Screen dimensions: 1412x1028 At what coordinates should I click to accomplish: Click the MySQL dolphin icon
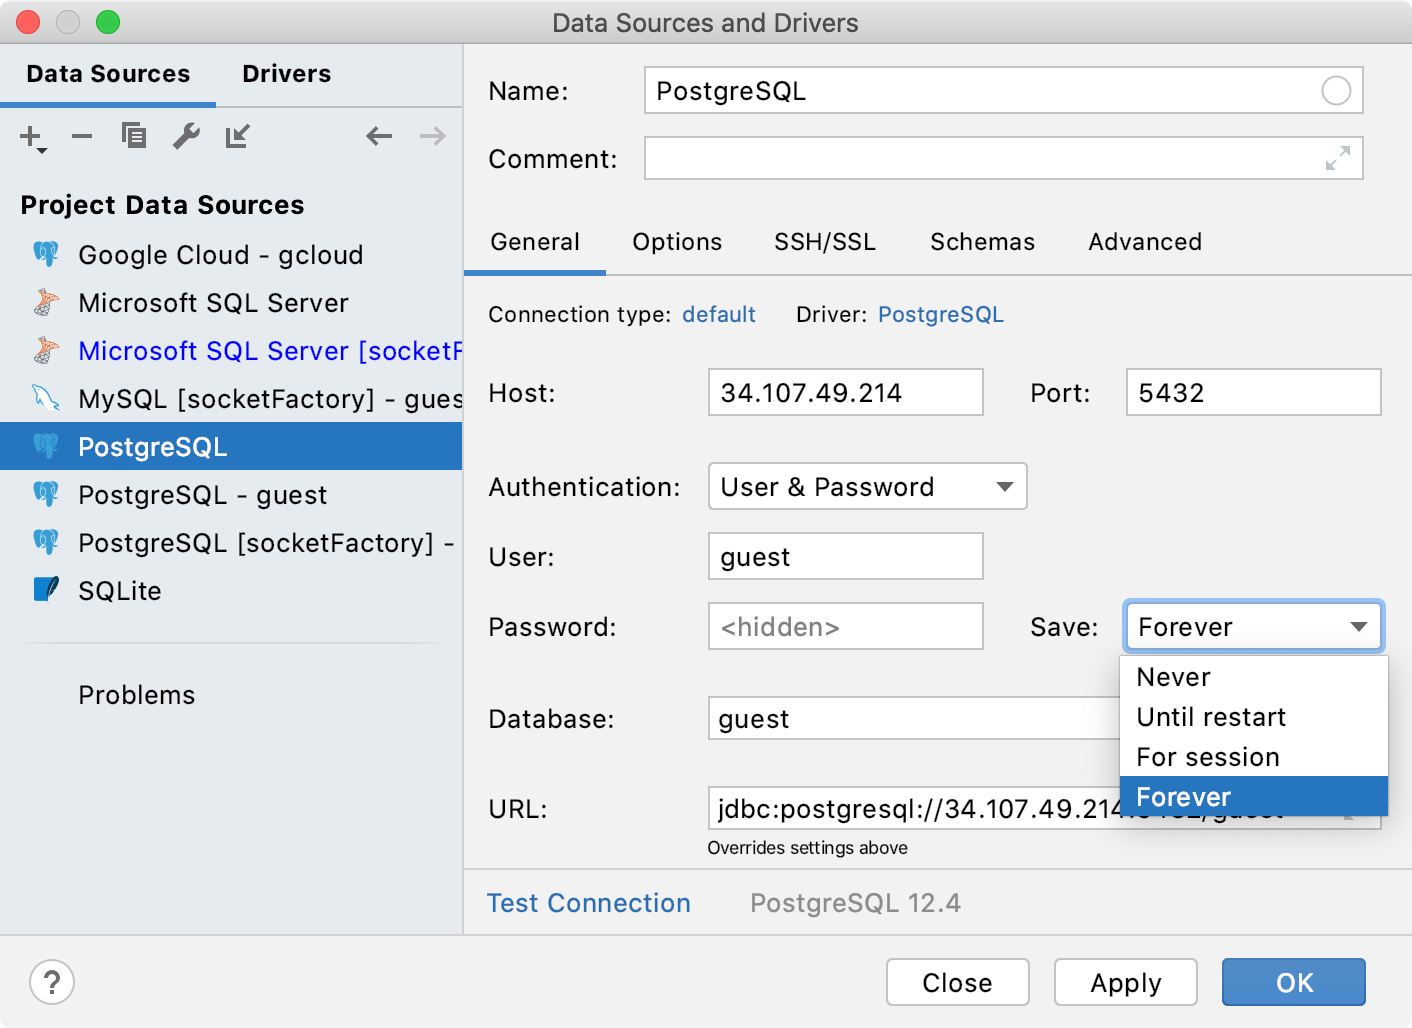click(x=46, y=398)
